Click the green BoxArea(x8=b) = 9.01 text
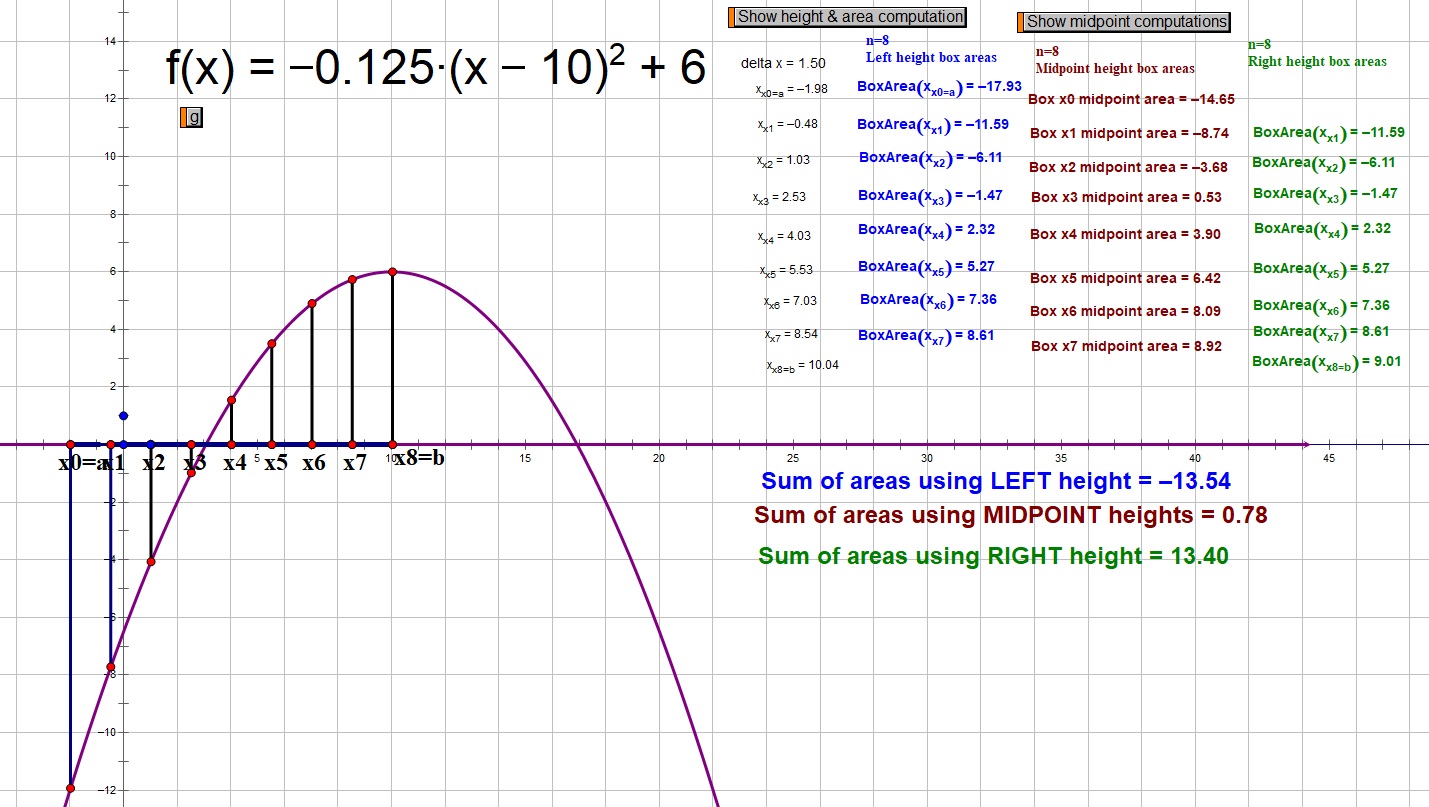The image size is (1429, 807). [x=1326, y=362]
